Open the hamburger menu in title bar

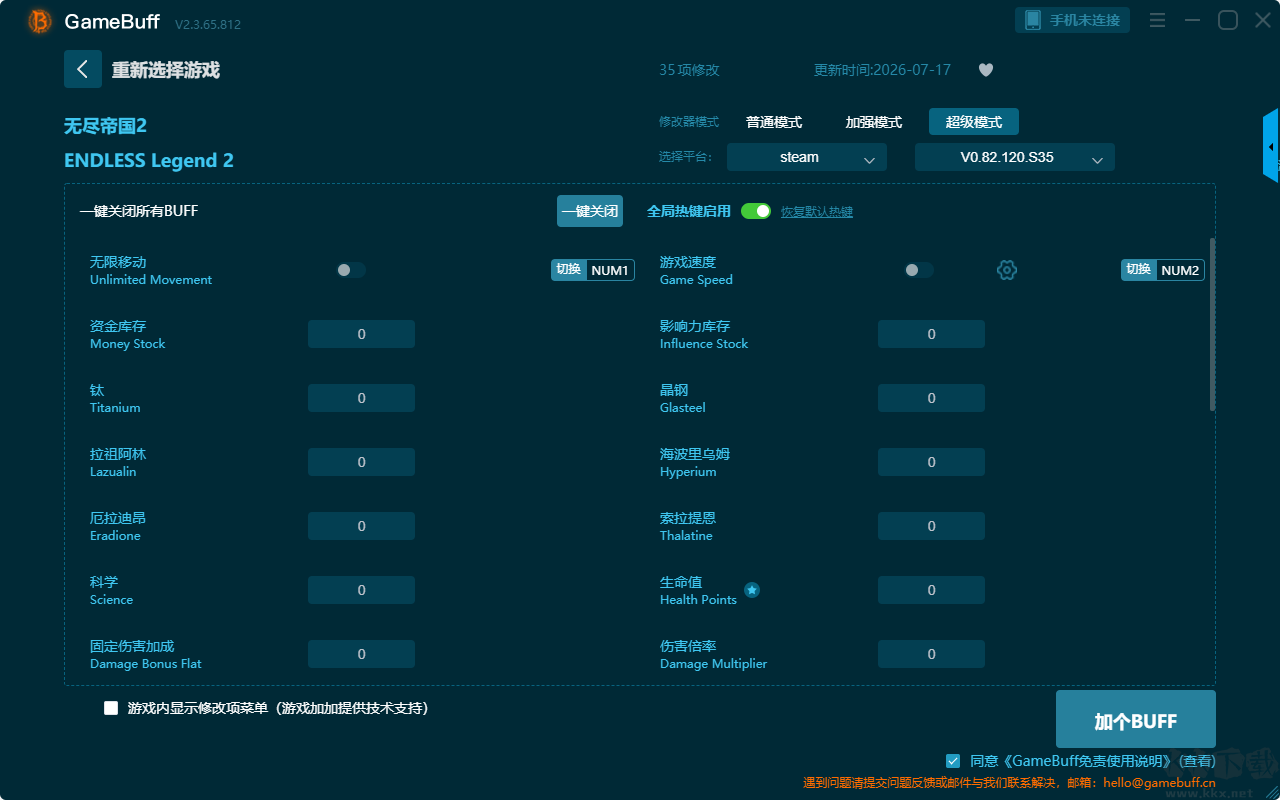tap(1157, 20)
